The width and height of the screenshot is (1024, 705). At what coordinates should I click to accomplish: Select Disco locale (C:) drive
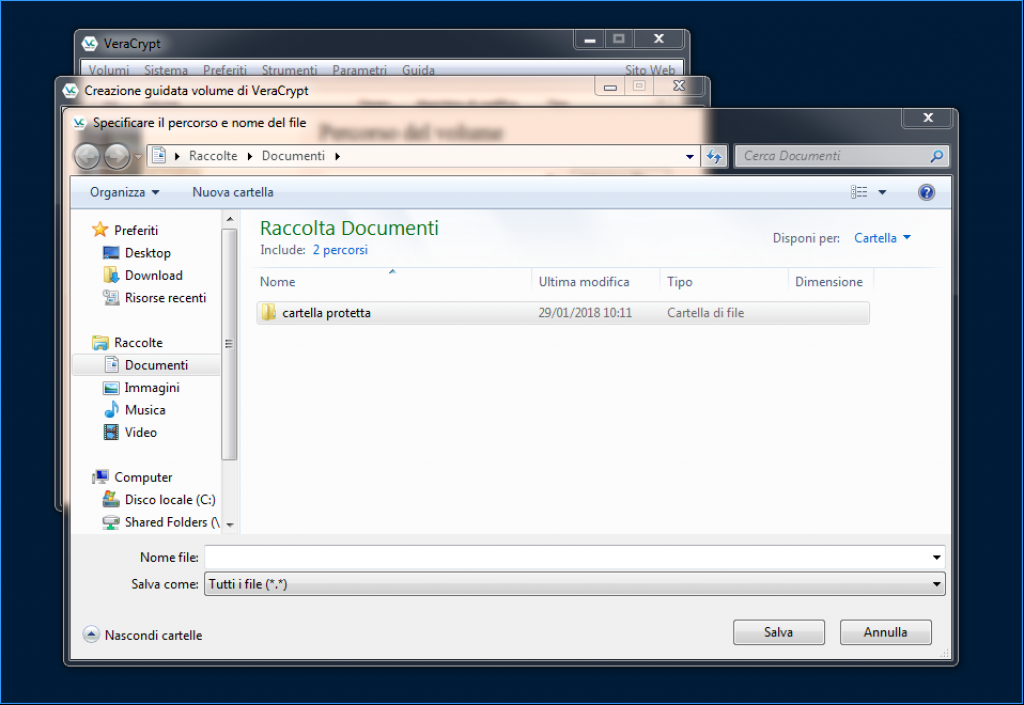coord(169,500)
